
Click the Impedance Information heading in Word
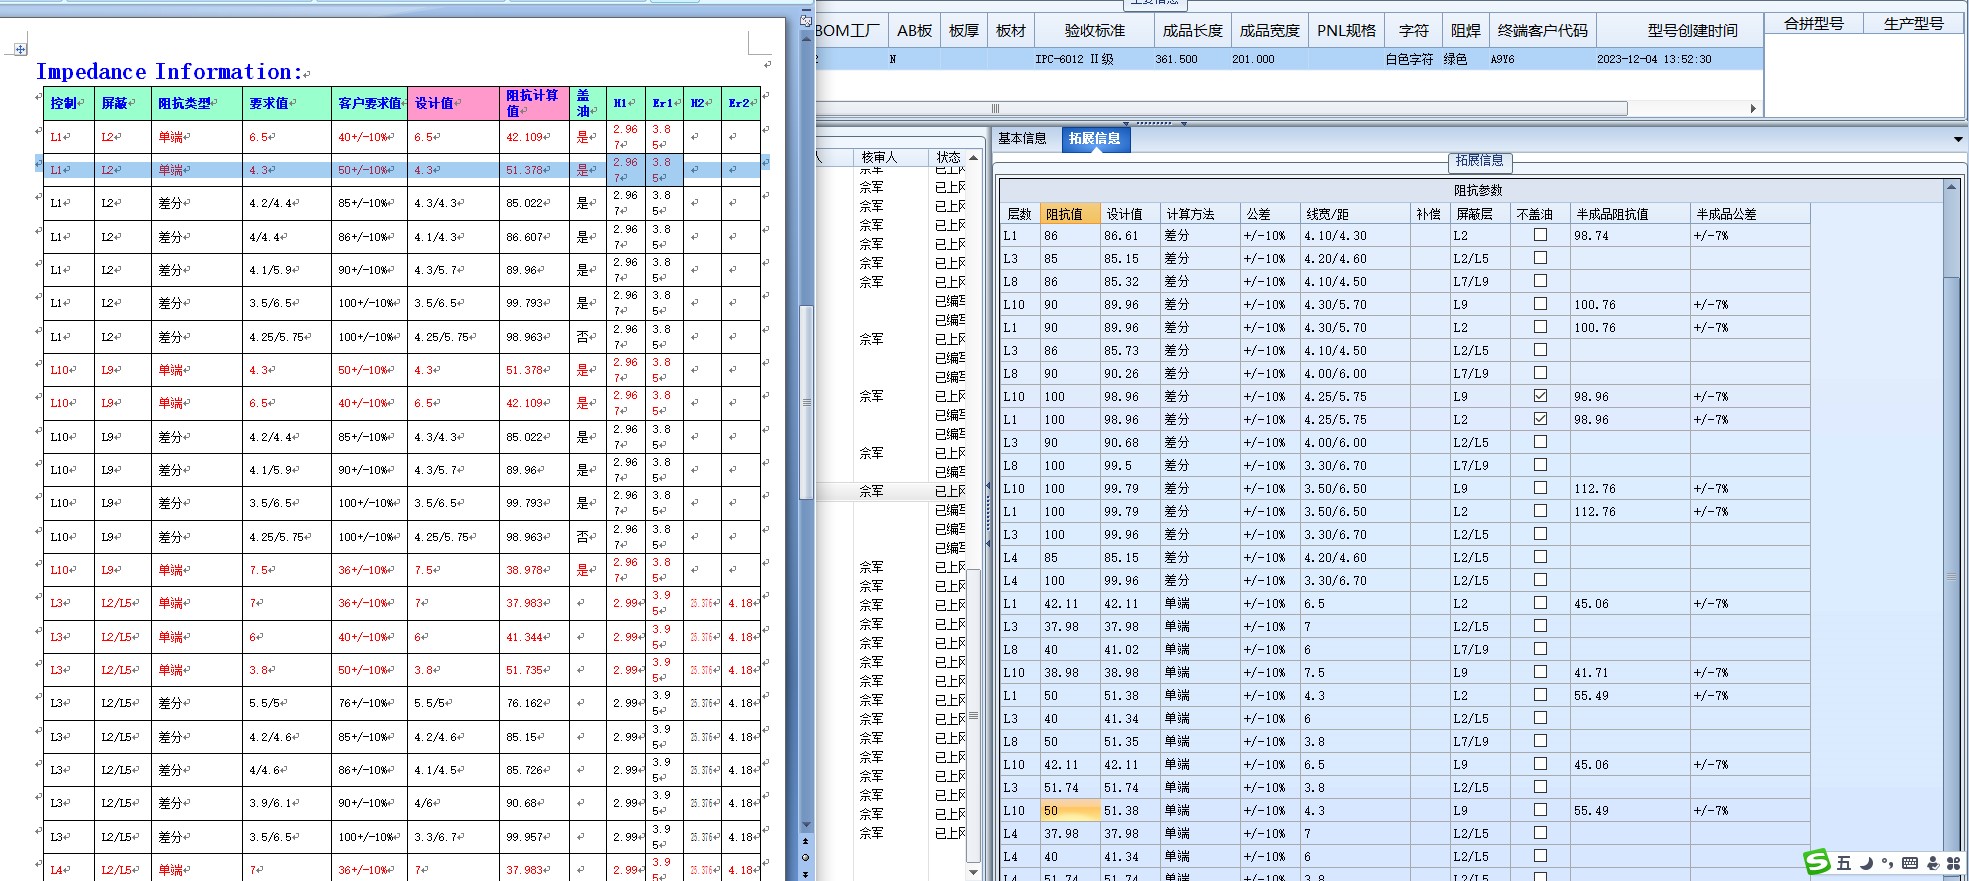click(168, 72)
